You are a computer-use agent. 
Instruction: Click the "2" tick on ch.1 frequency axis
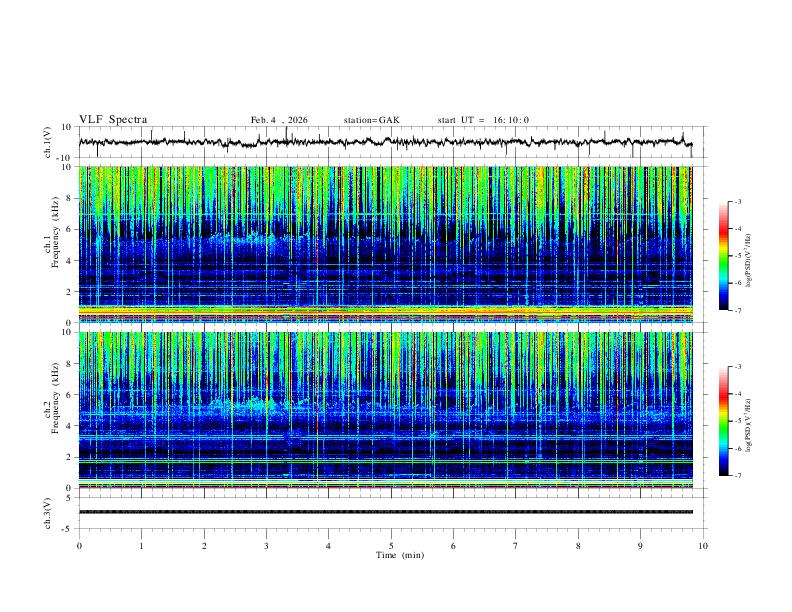tap(69, 292)
